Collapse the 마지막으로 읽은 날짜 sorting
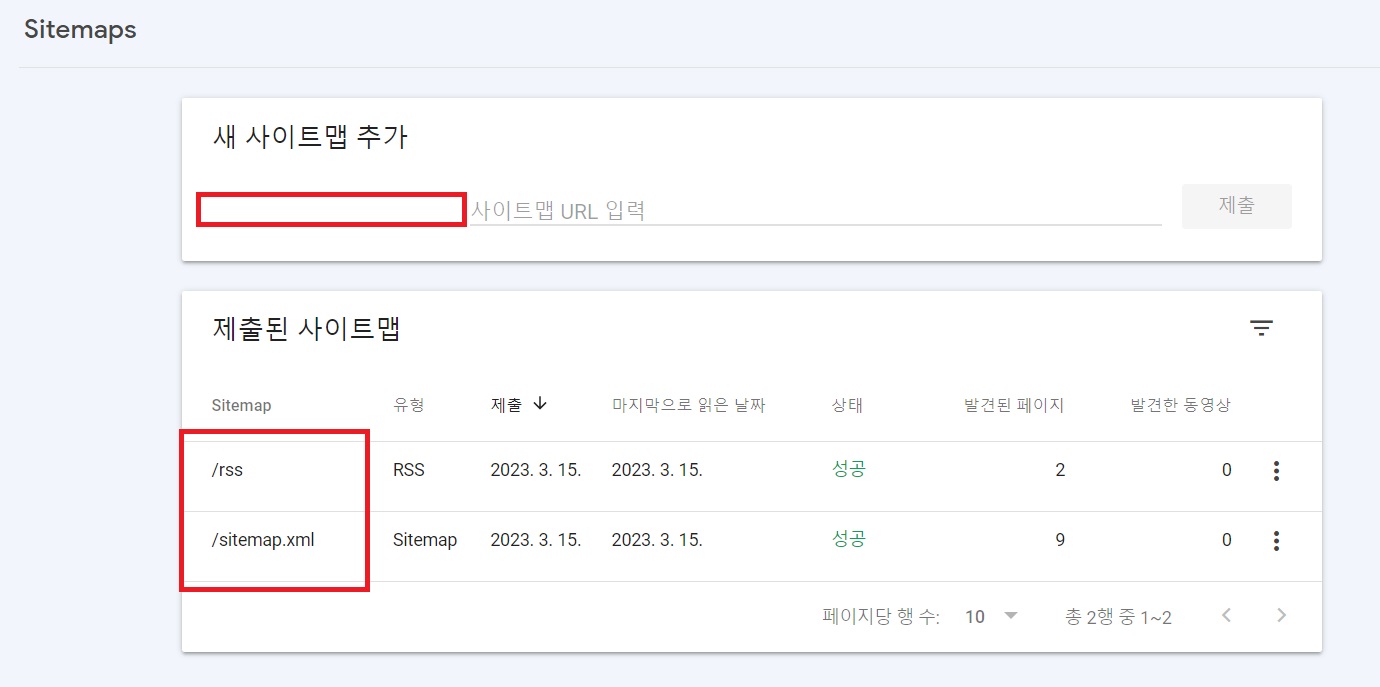Viewport: 1380px width, 687px height. [690, 404]
